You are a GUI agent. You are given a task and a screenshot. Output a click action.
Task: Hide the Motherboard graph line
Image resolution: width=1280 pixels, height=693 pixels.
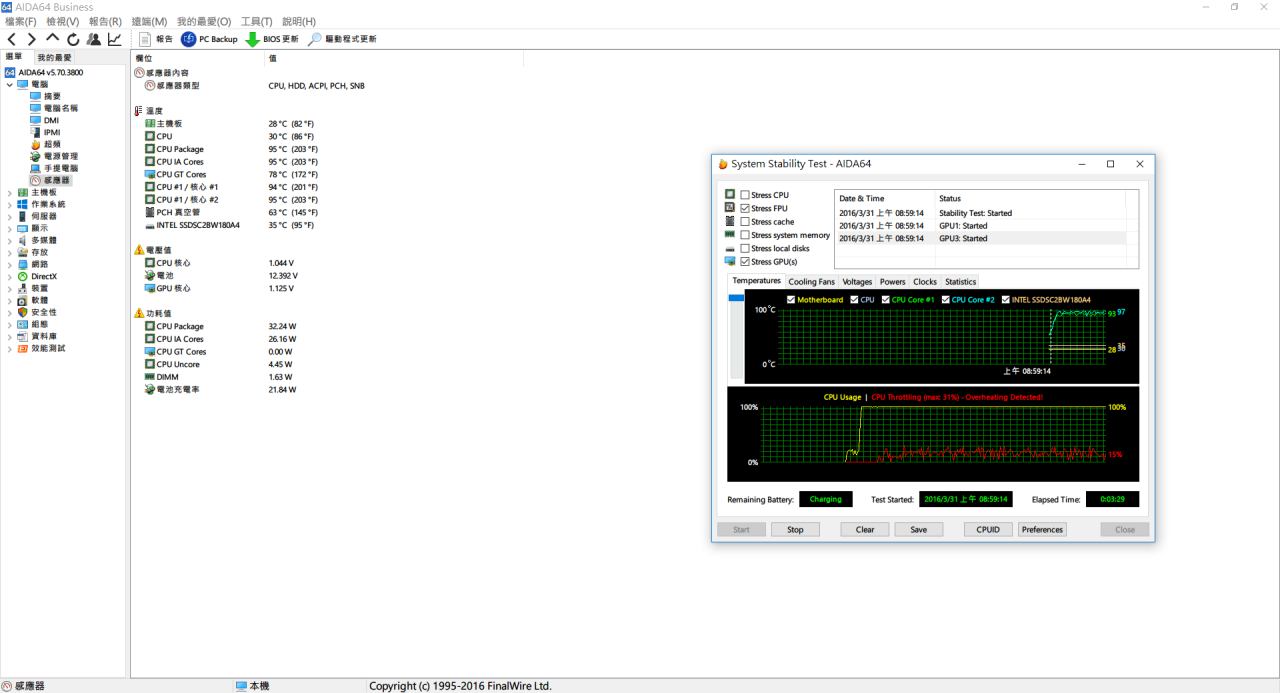tap(792, 300)
